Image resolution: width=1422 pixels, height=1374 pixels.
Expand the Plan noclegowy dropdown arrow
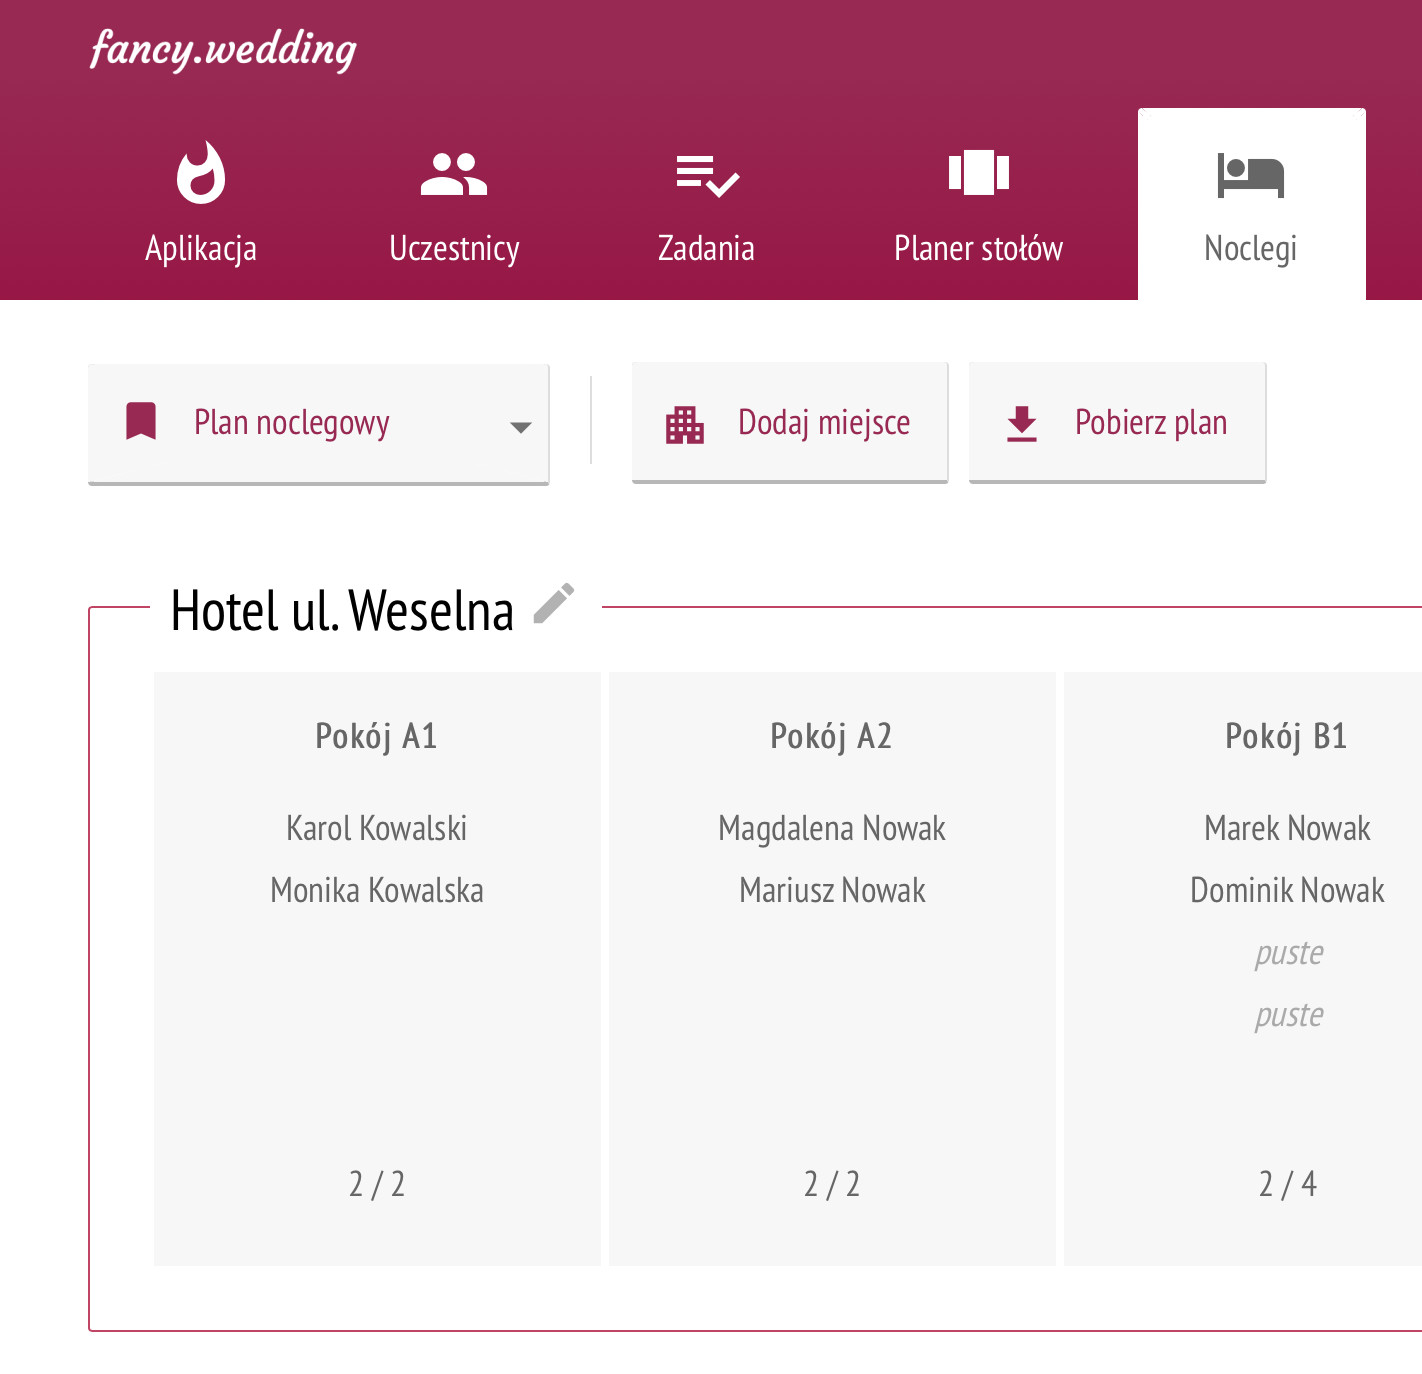520,427
